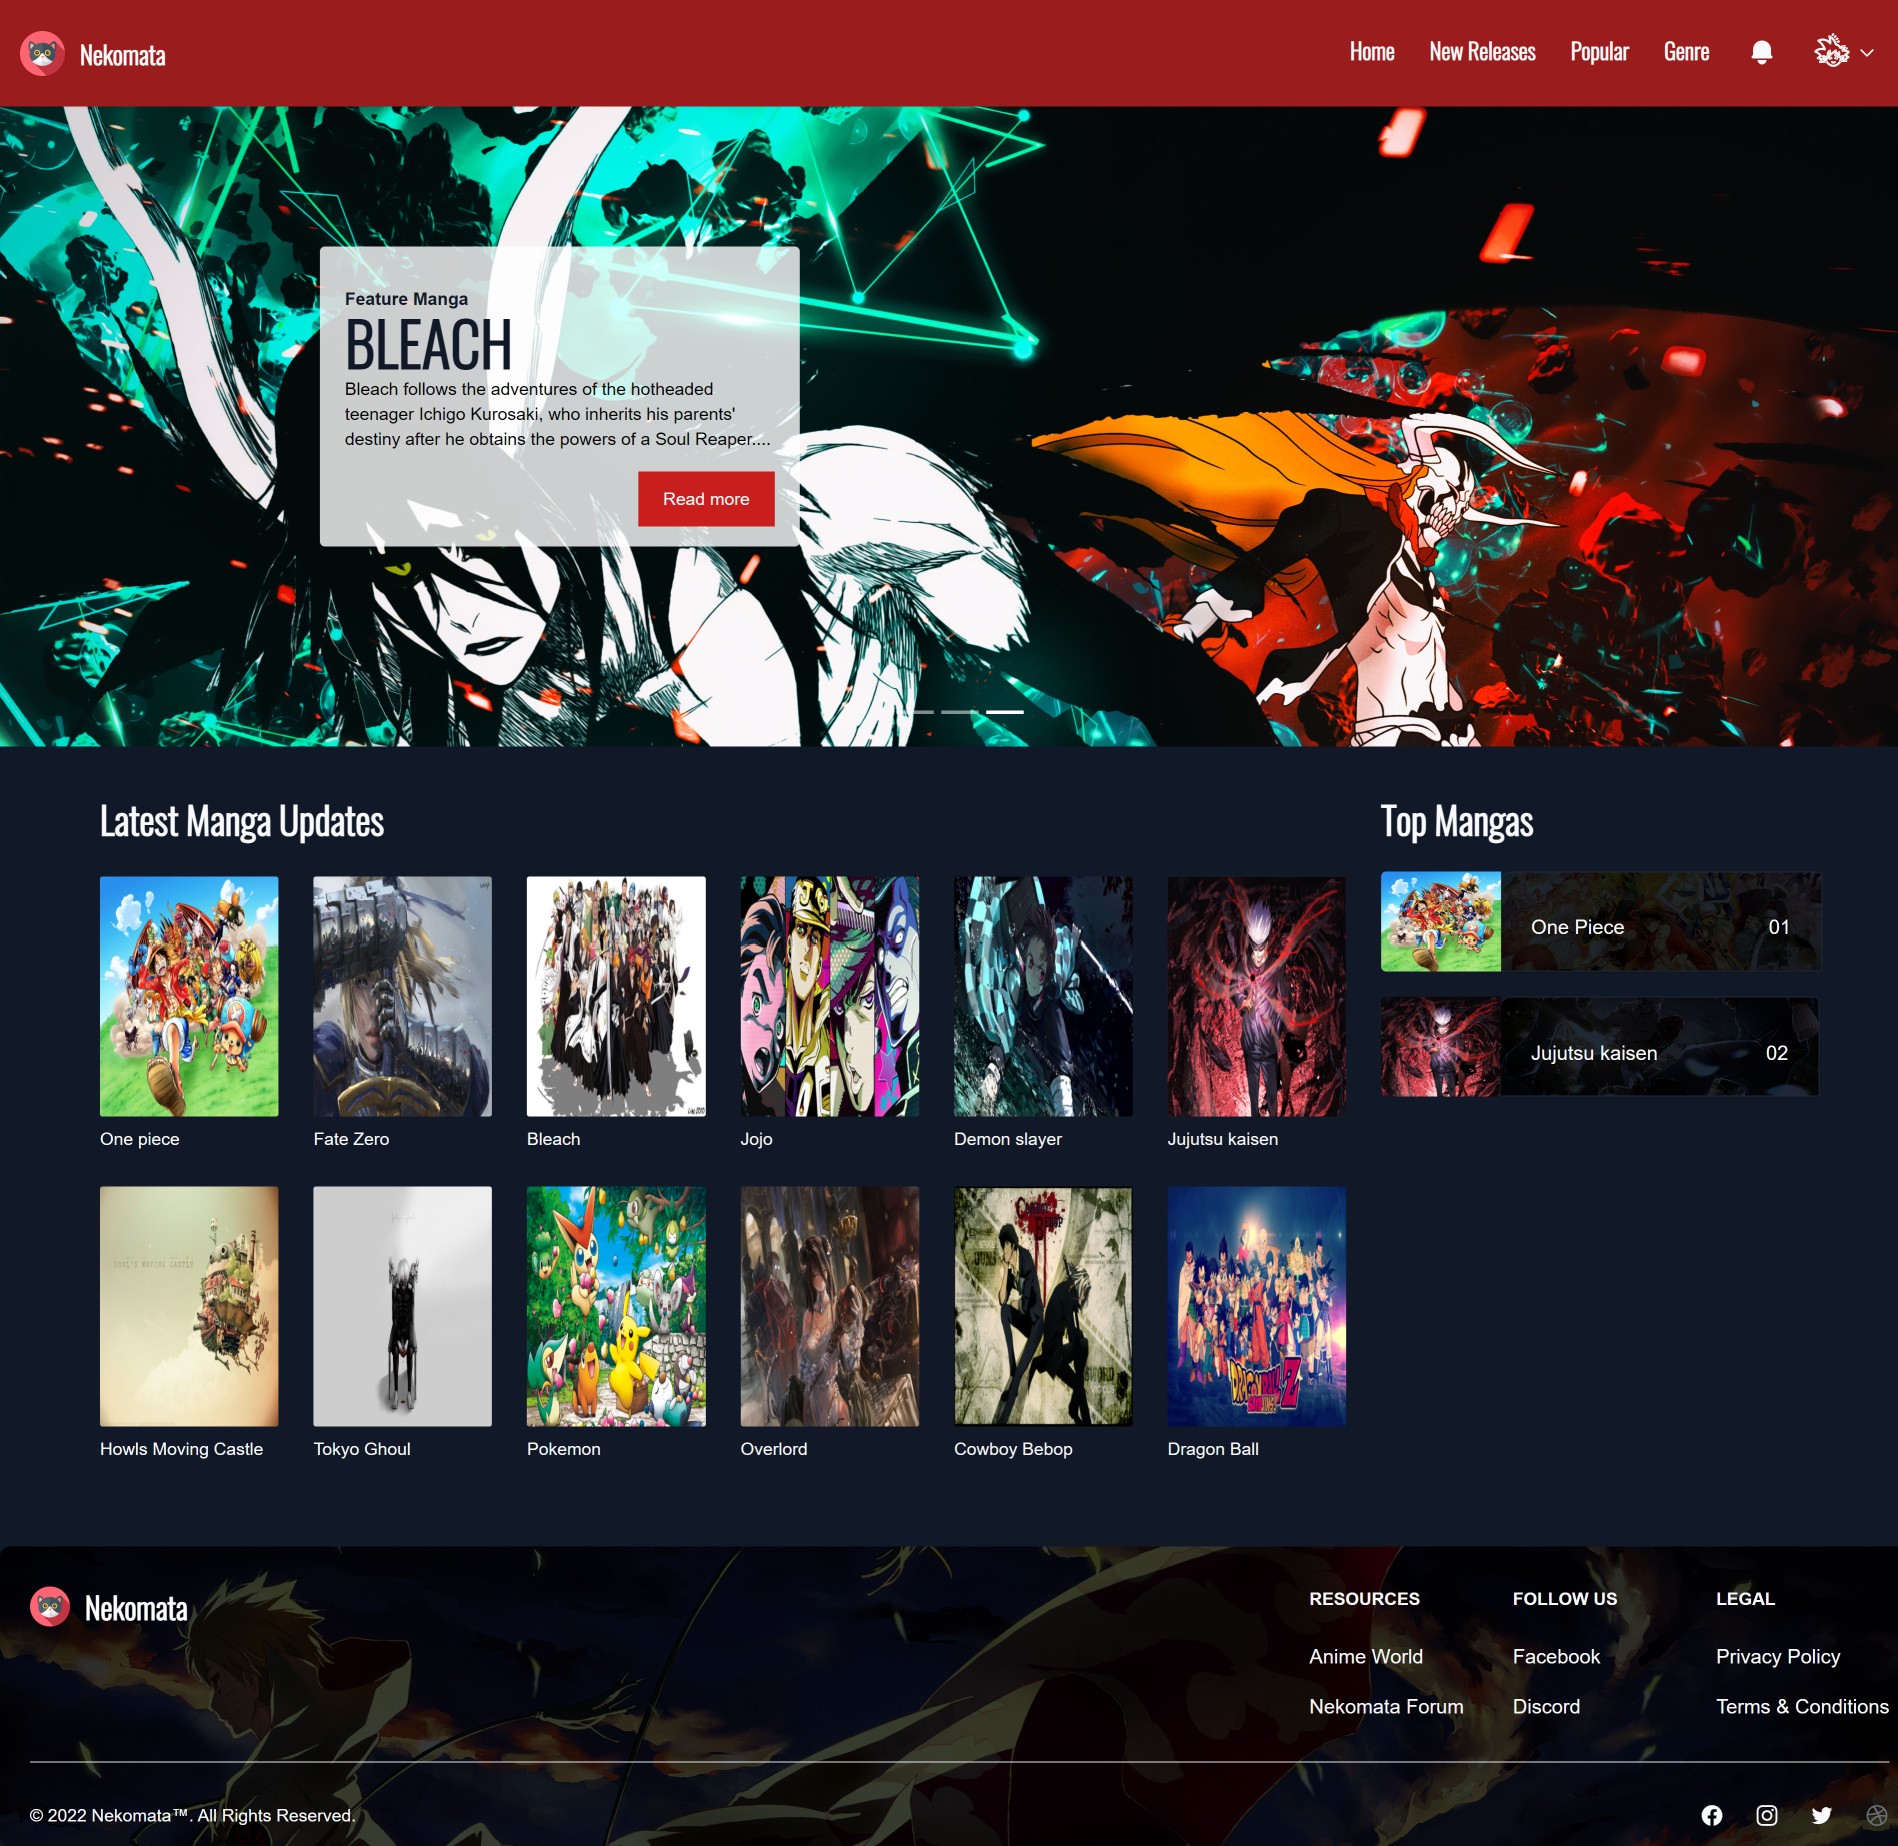
Task: Open the Discord link under Follow Us
Action: coord(1546,1706)
